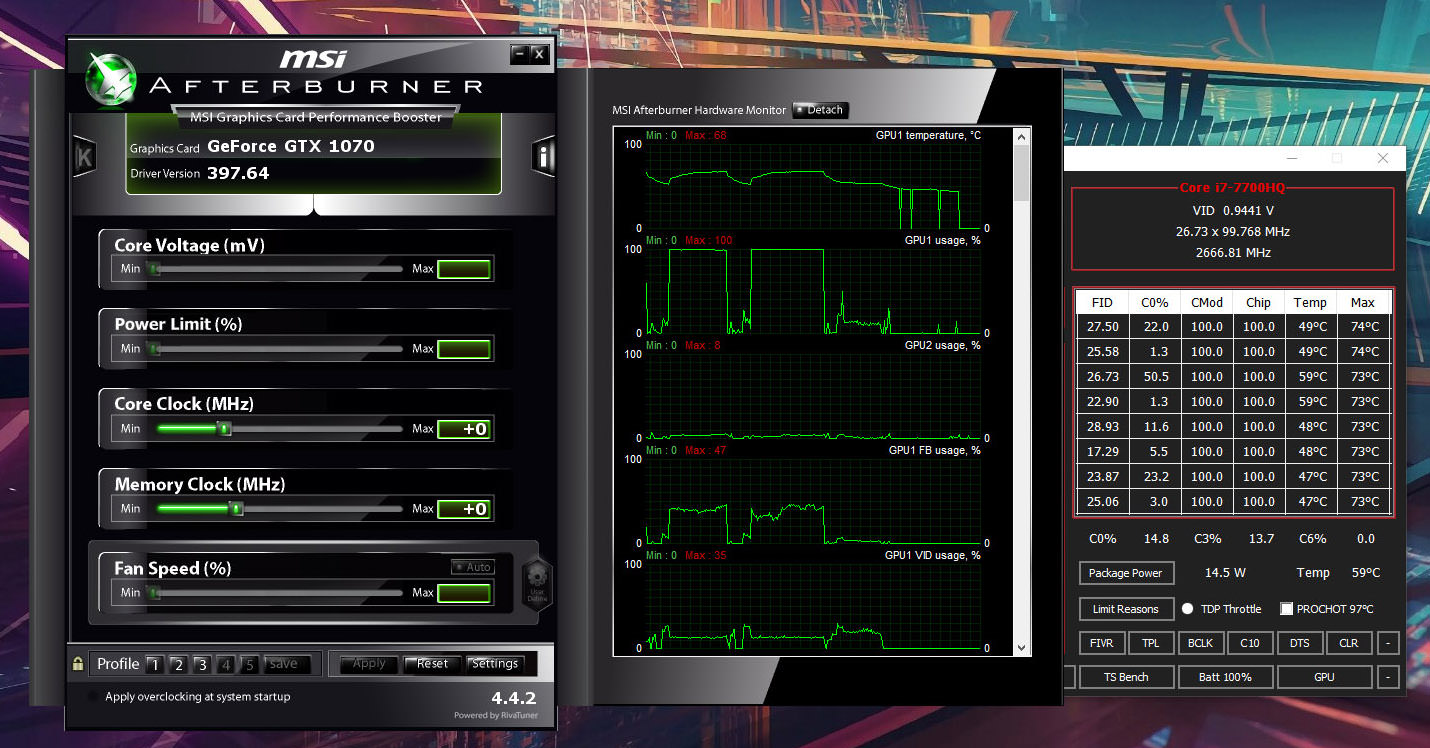1430x748 pixels.
Task: Open Limit Reasons in ThrottleStop
Action: 1126,609
